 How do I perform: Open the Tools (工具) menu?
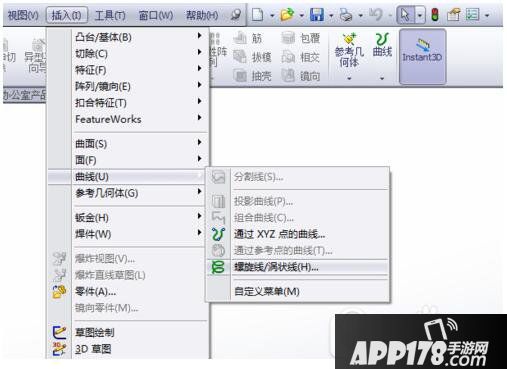pos(110,15)
